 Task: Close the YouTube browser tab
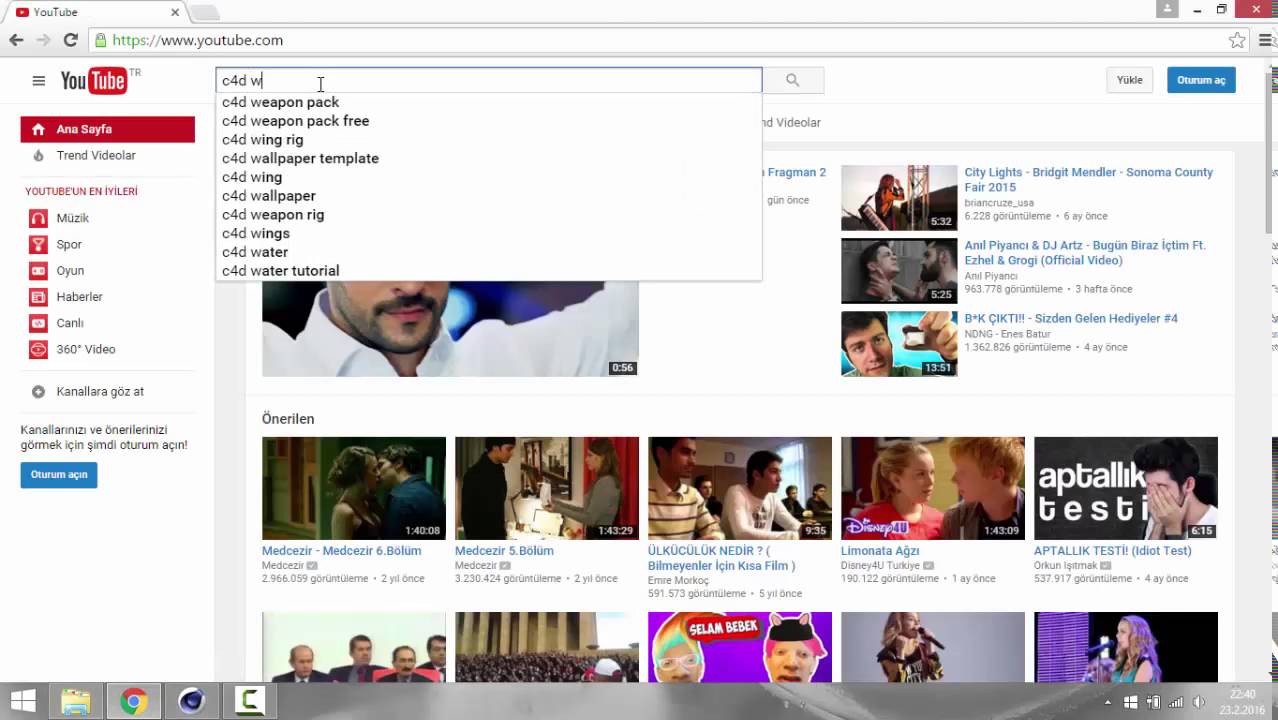[175, 12]
